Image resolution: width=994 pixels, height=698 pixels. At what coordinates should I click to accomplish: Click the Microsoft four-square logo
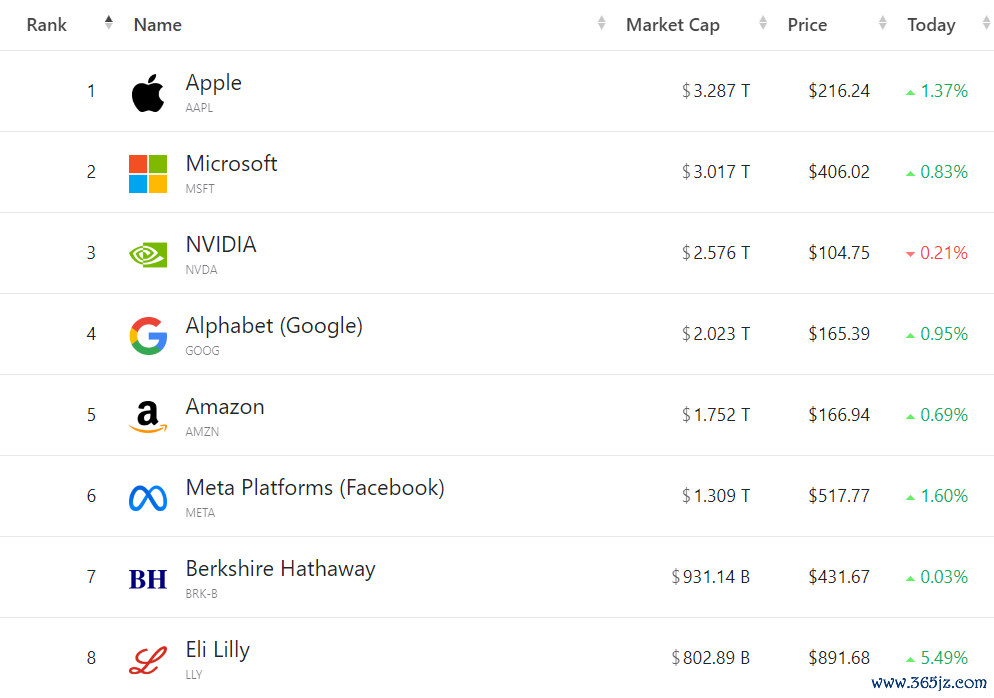(148, 174)
